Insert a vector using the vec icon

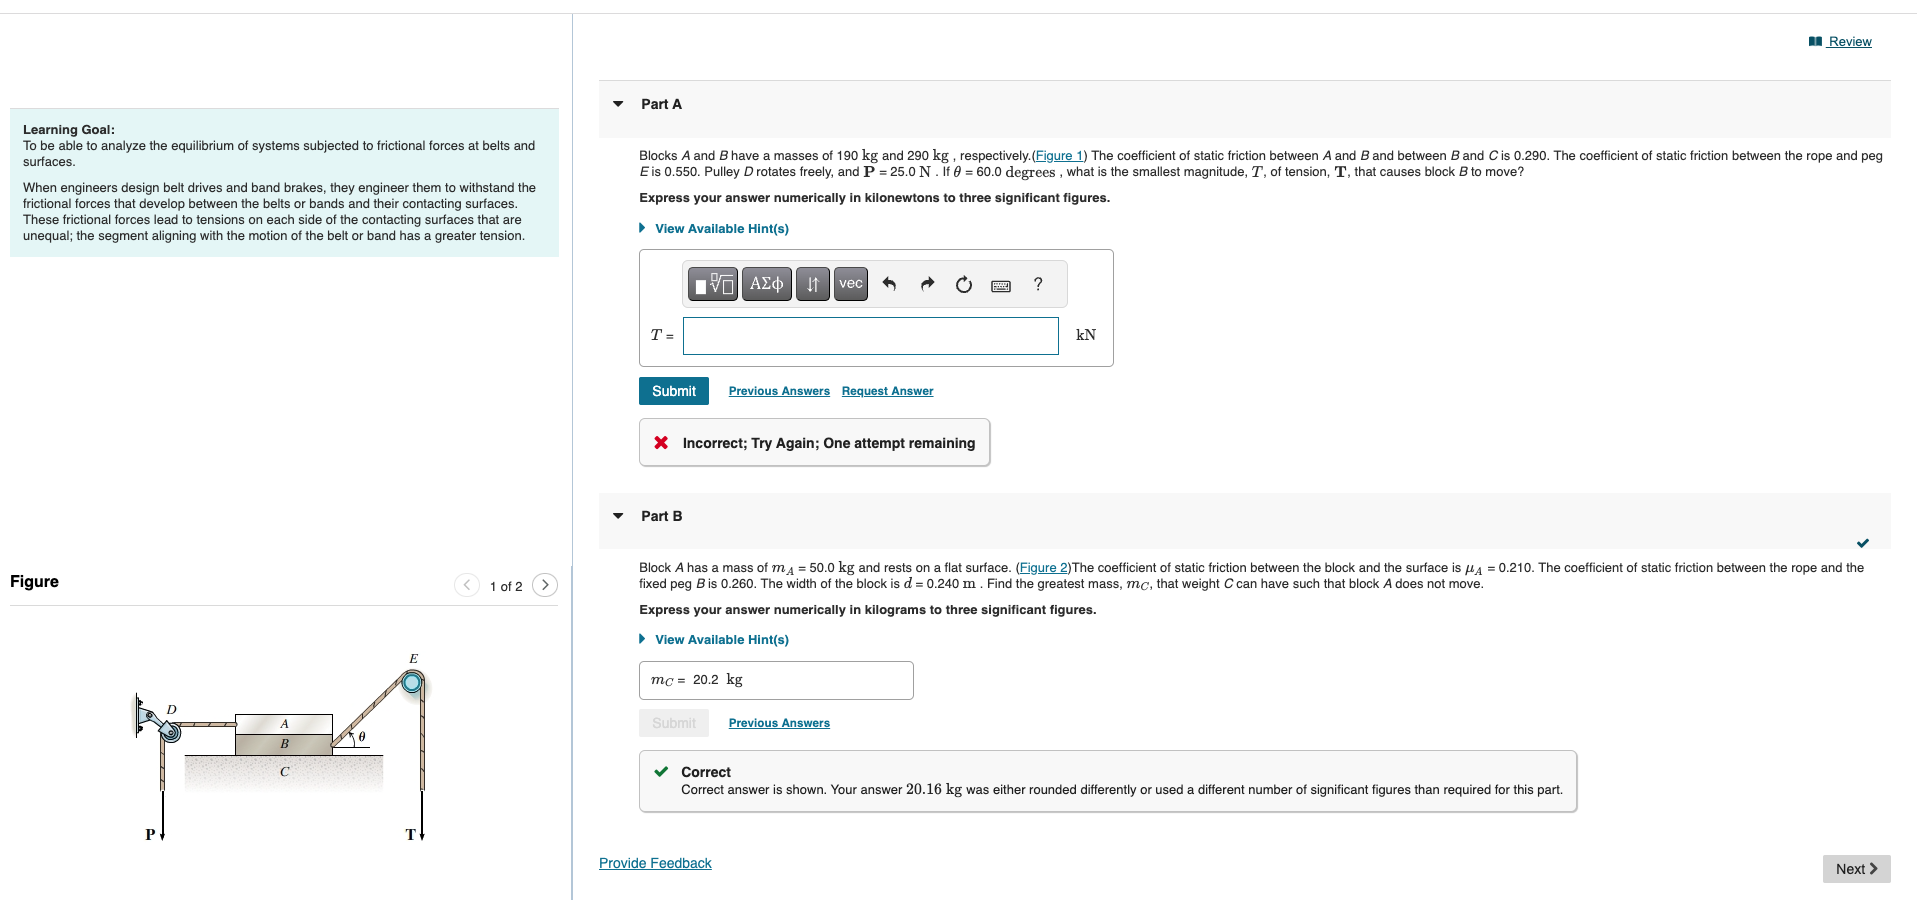(x=849, y=284)
